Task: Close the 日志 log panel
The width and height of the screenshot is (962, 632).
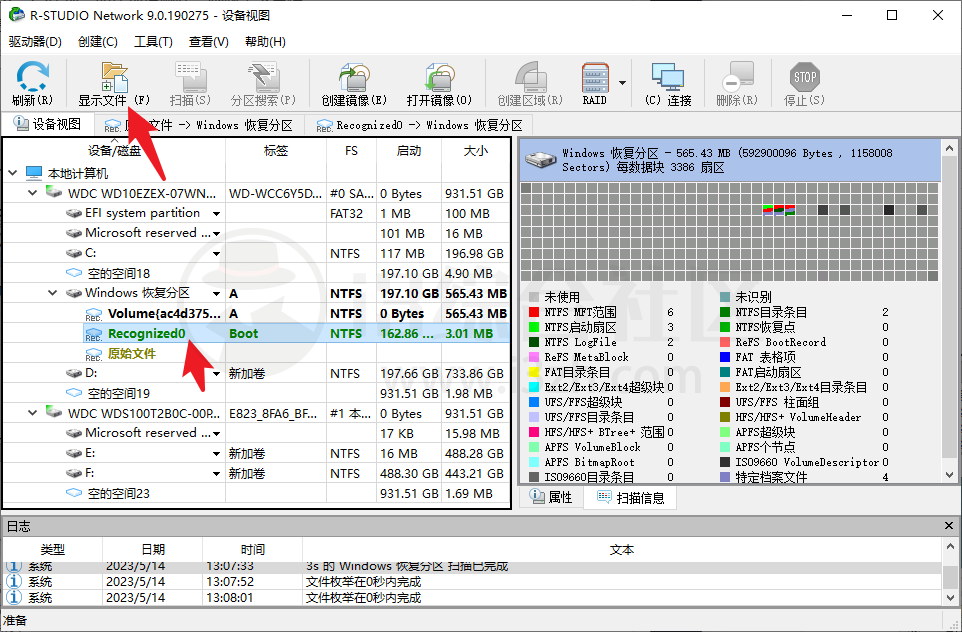Action: click(949, 526)
